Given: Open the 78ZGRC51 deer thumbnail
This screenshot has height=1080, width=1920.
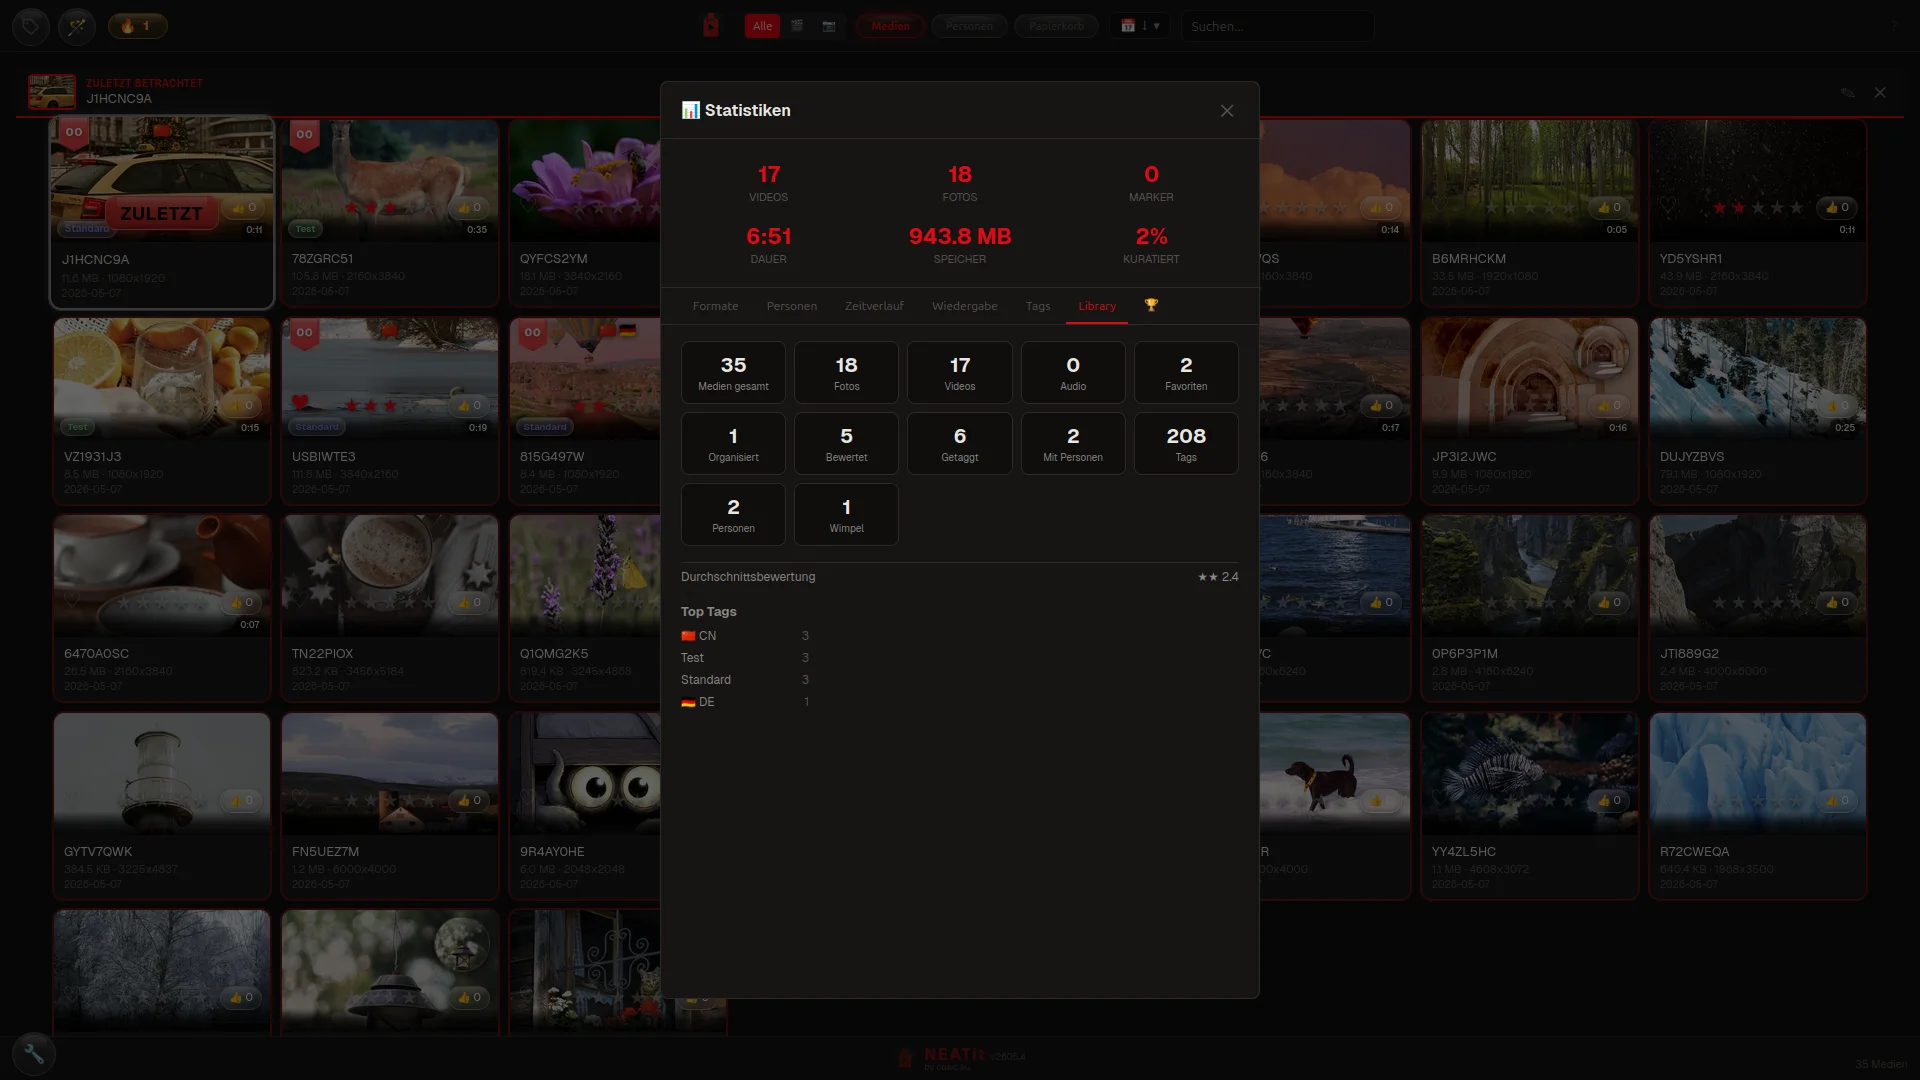Looking at the screenshot, I should click(x=390, y=180).
